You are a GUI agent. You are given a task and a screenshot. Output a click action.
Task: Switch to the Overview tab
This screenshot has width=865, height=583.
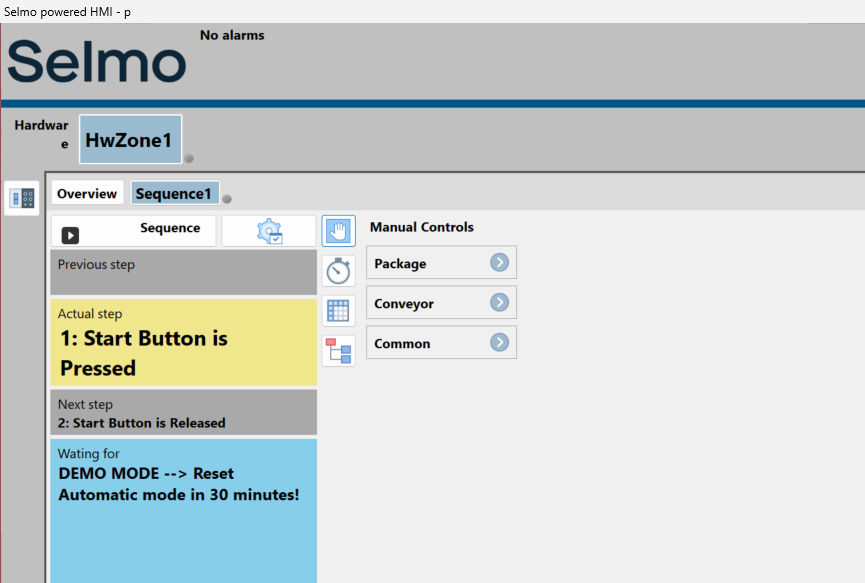pos(87,194)
